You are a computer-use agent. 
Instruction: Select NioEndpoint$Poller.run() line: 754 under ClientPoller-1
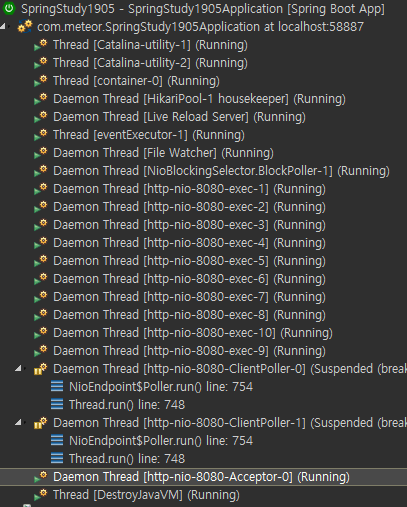161,441
